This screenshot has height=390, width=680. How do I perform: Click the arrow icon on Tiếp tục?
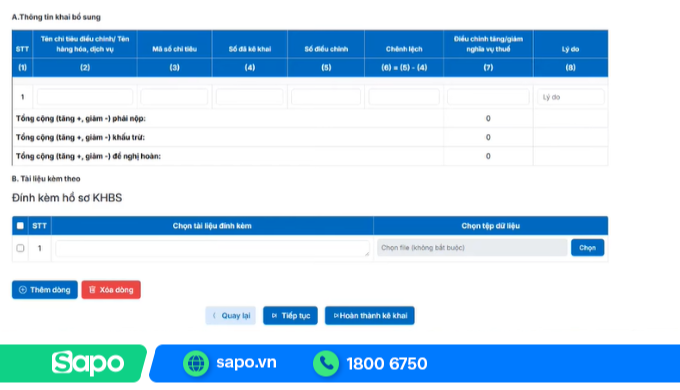point(274,315)
